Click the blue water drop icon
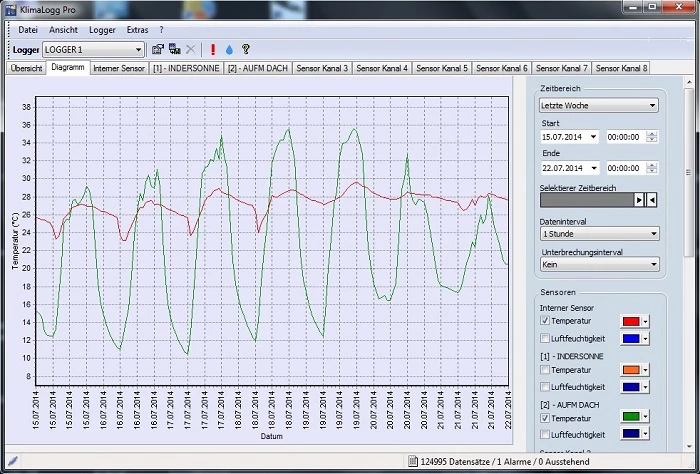This screenshot has width=700, height=474. pos(228,49)
